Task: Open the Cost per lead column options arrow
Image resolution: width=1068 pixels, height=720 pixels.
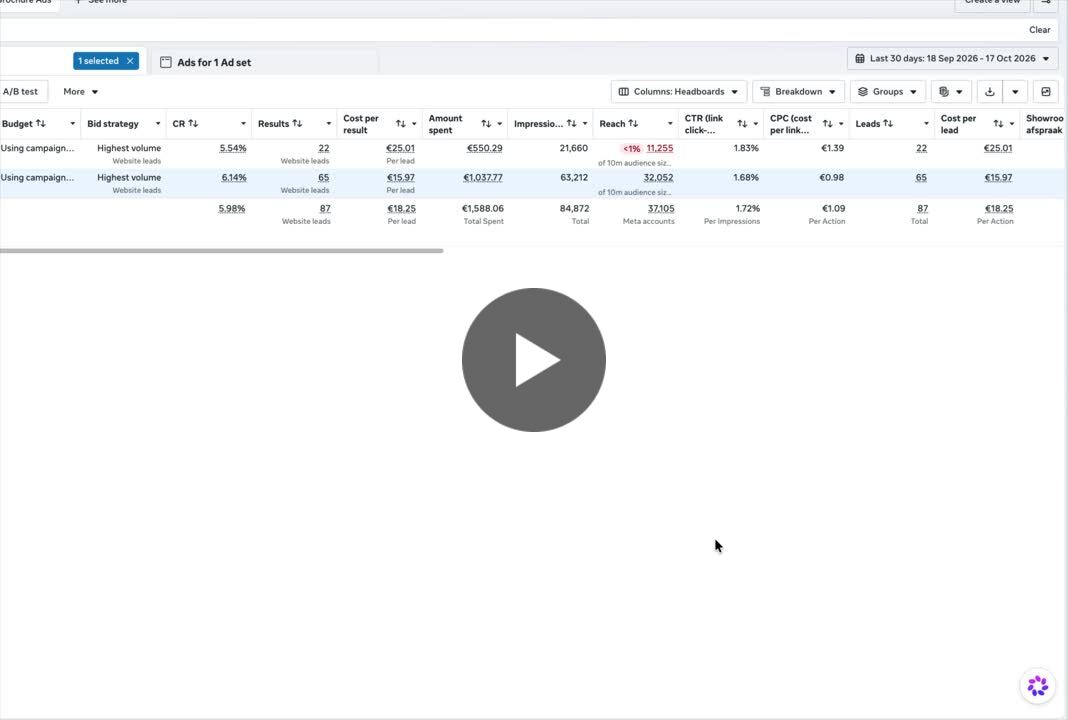Action: (1011, 124)
